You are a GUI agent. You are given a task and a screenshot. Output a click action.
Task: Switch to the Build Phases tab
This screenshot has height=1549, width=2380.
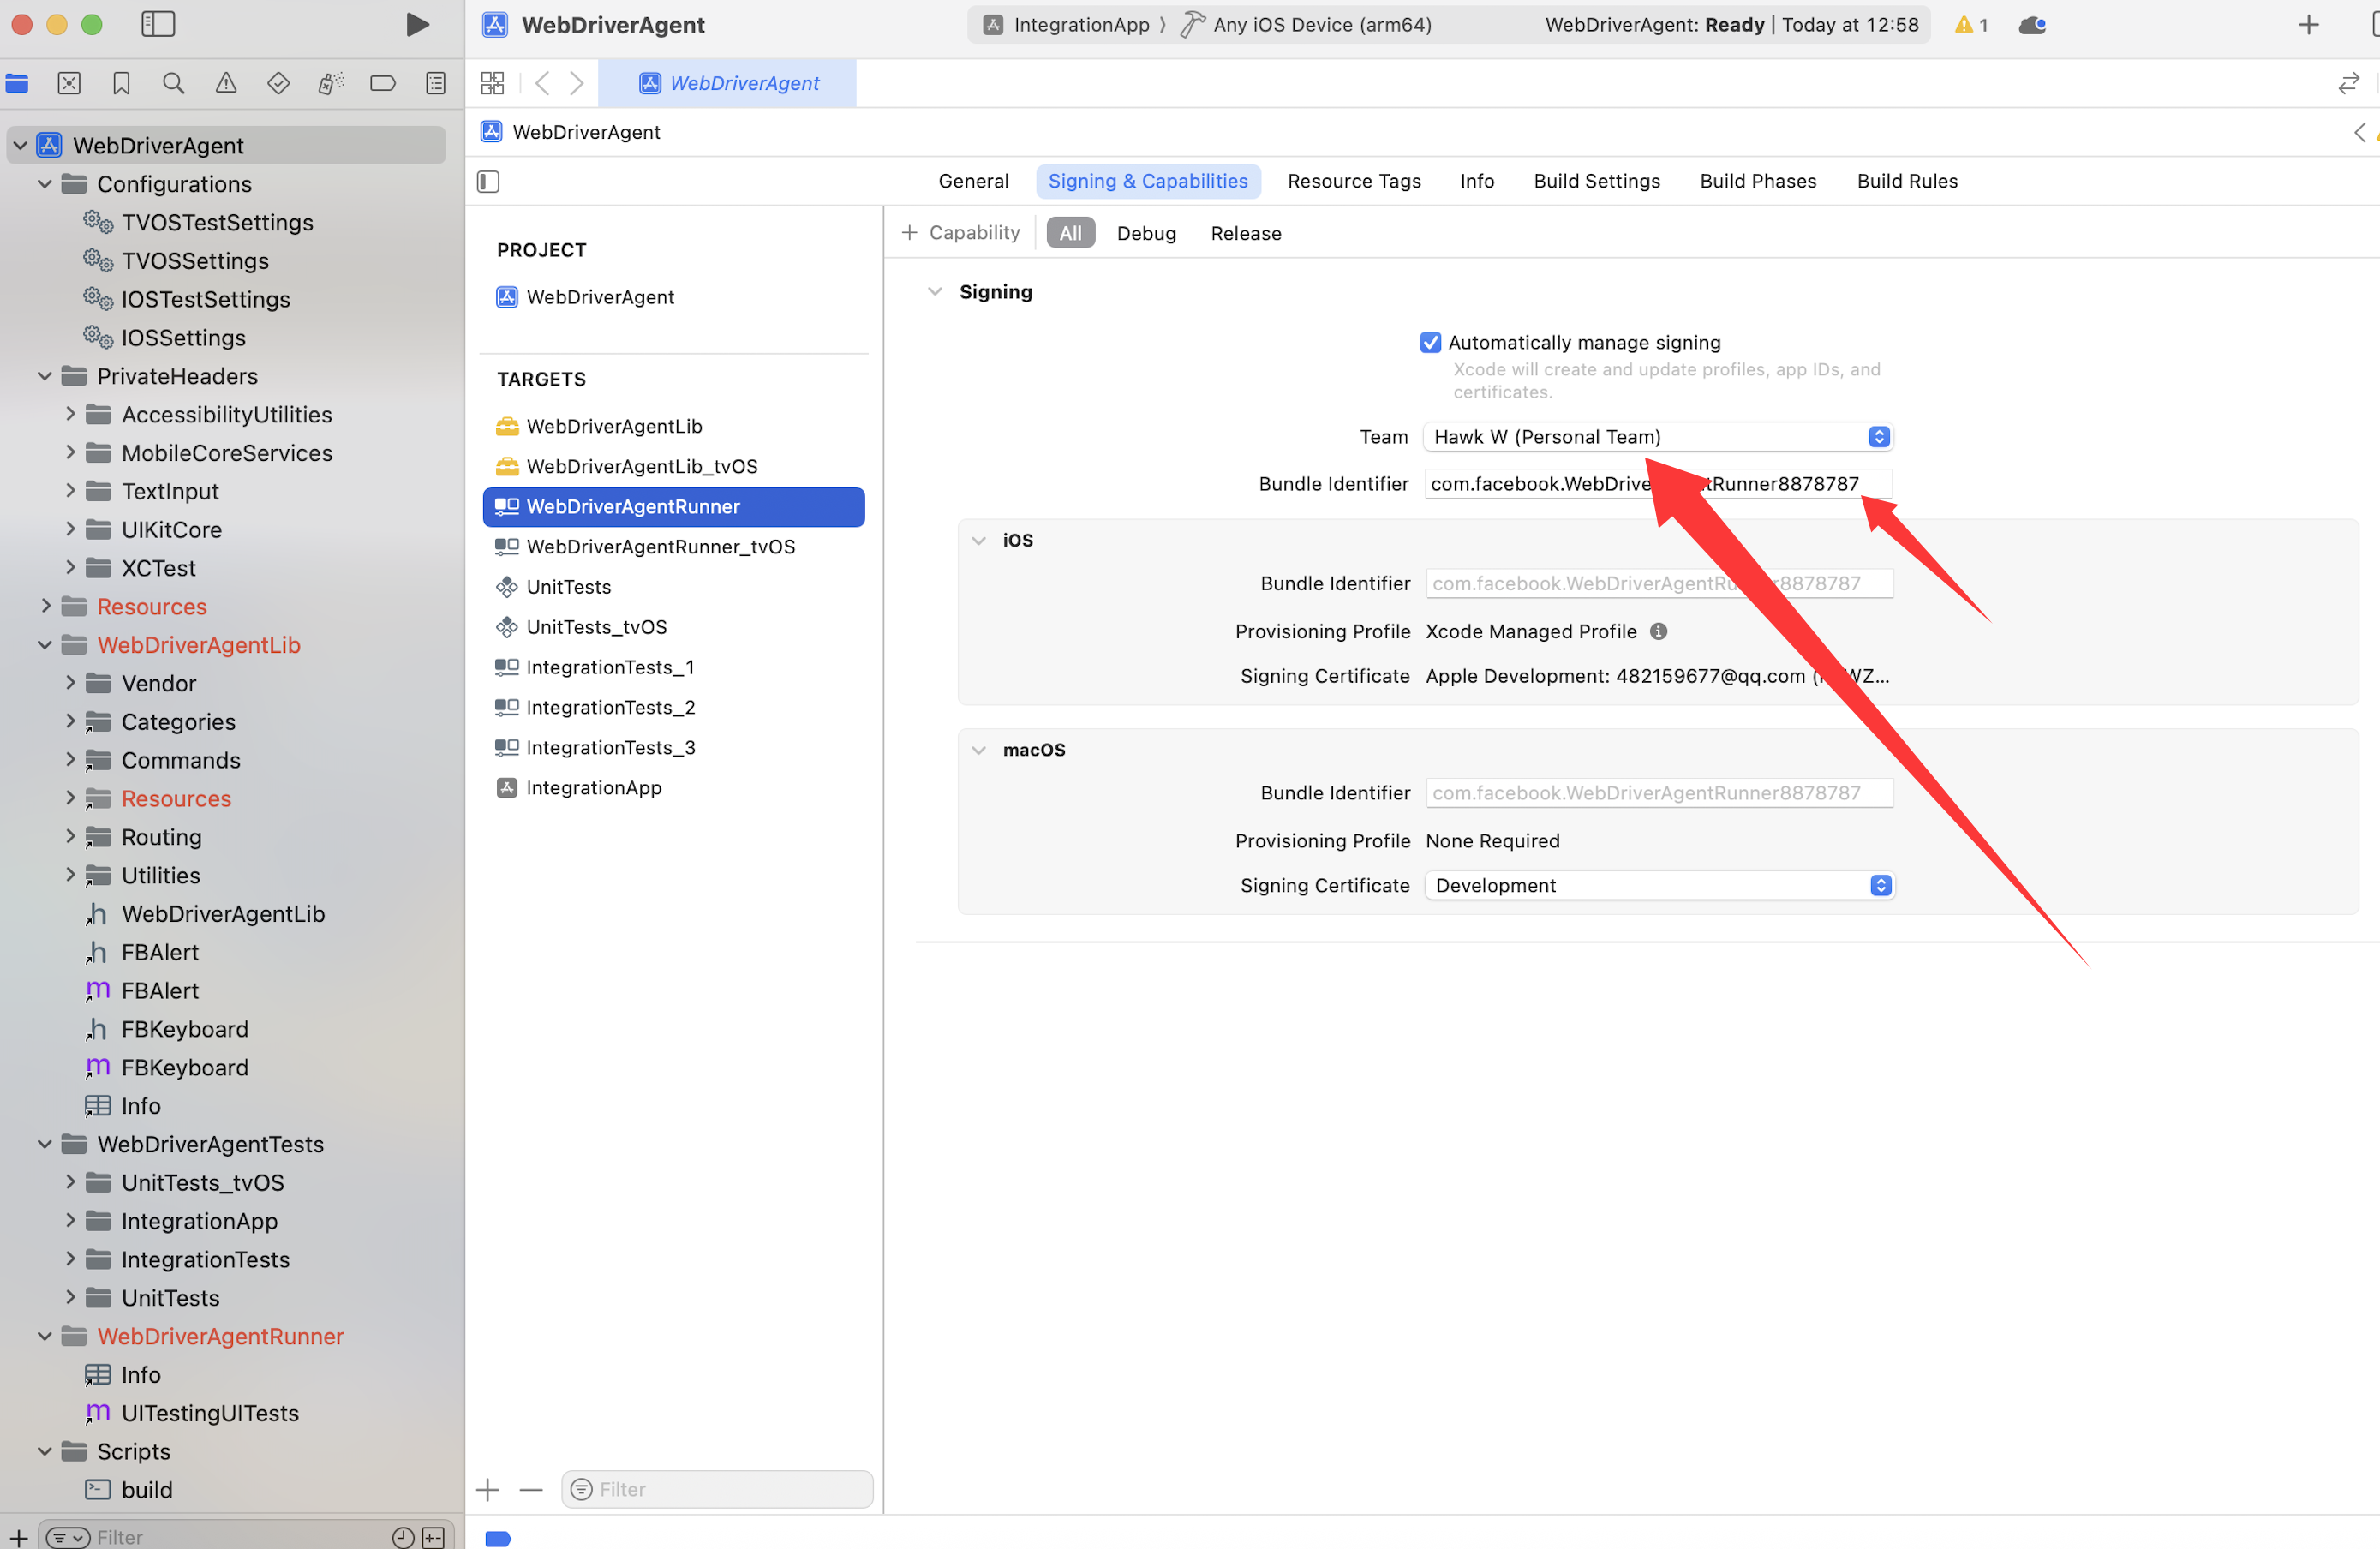[x=1757, y=181]
